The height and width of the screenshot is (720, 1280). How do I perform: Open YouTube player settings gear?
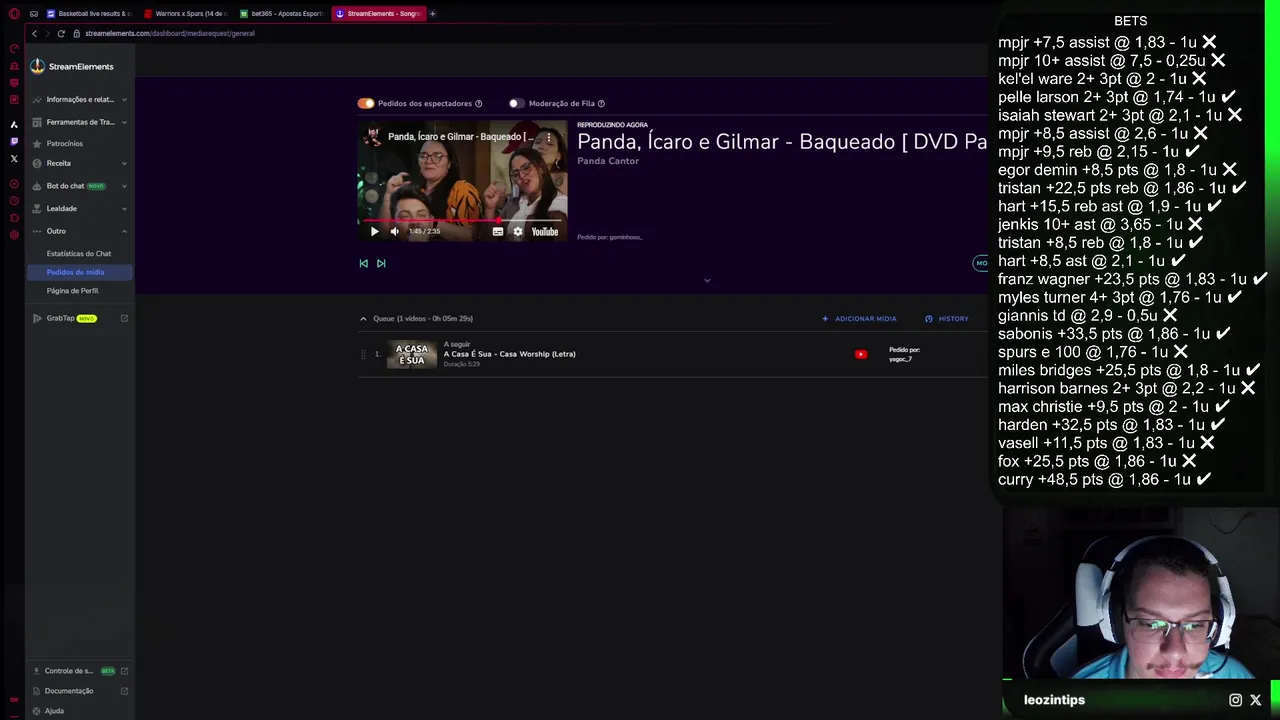pyautogui.click(x=517, y=231)
